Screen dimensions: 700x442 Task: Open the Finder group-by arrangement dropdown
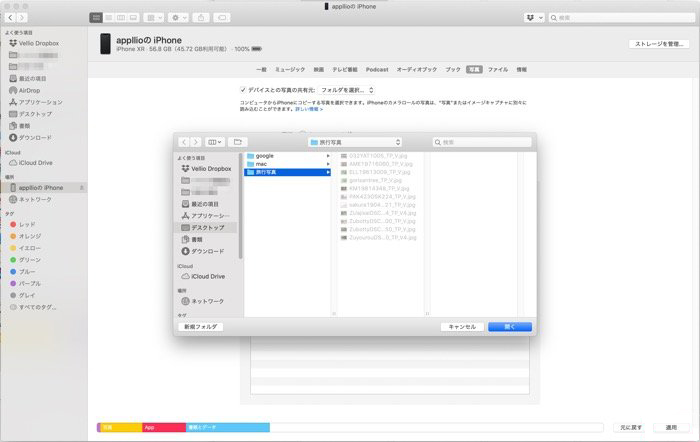[x=154, y=17]
